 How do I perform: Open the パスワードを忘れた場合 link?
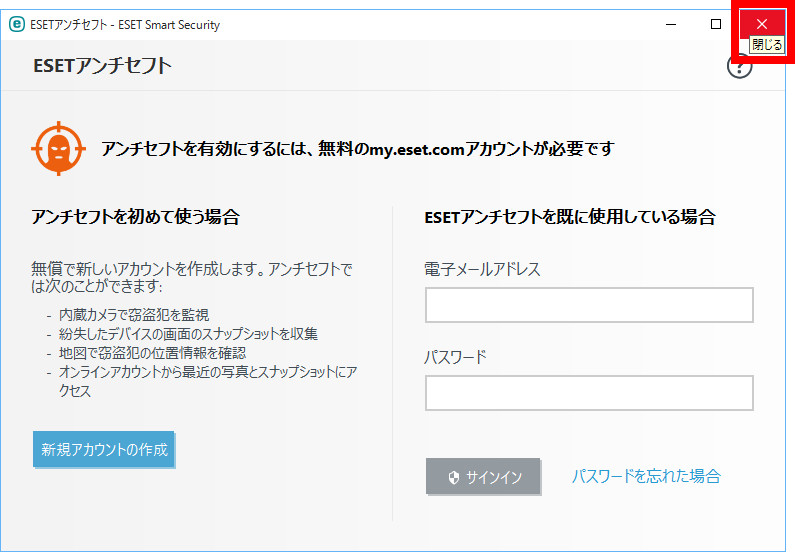pos(646,476)
